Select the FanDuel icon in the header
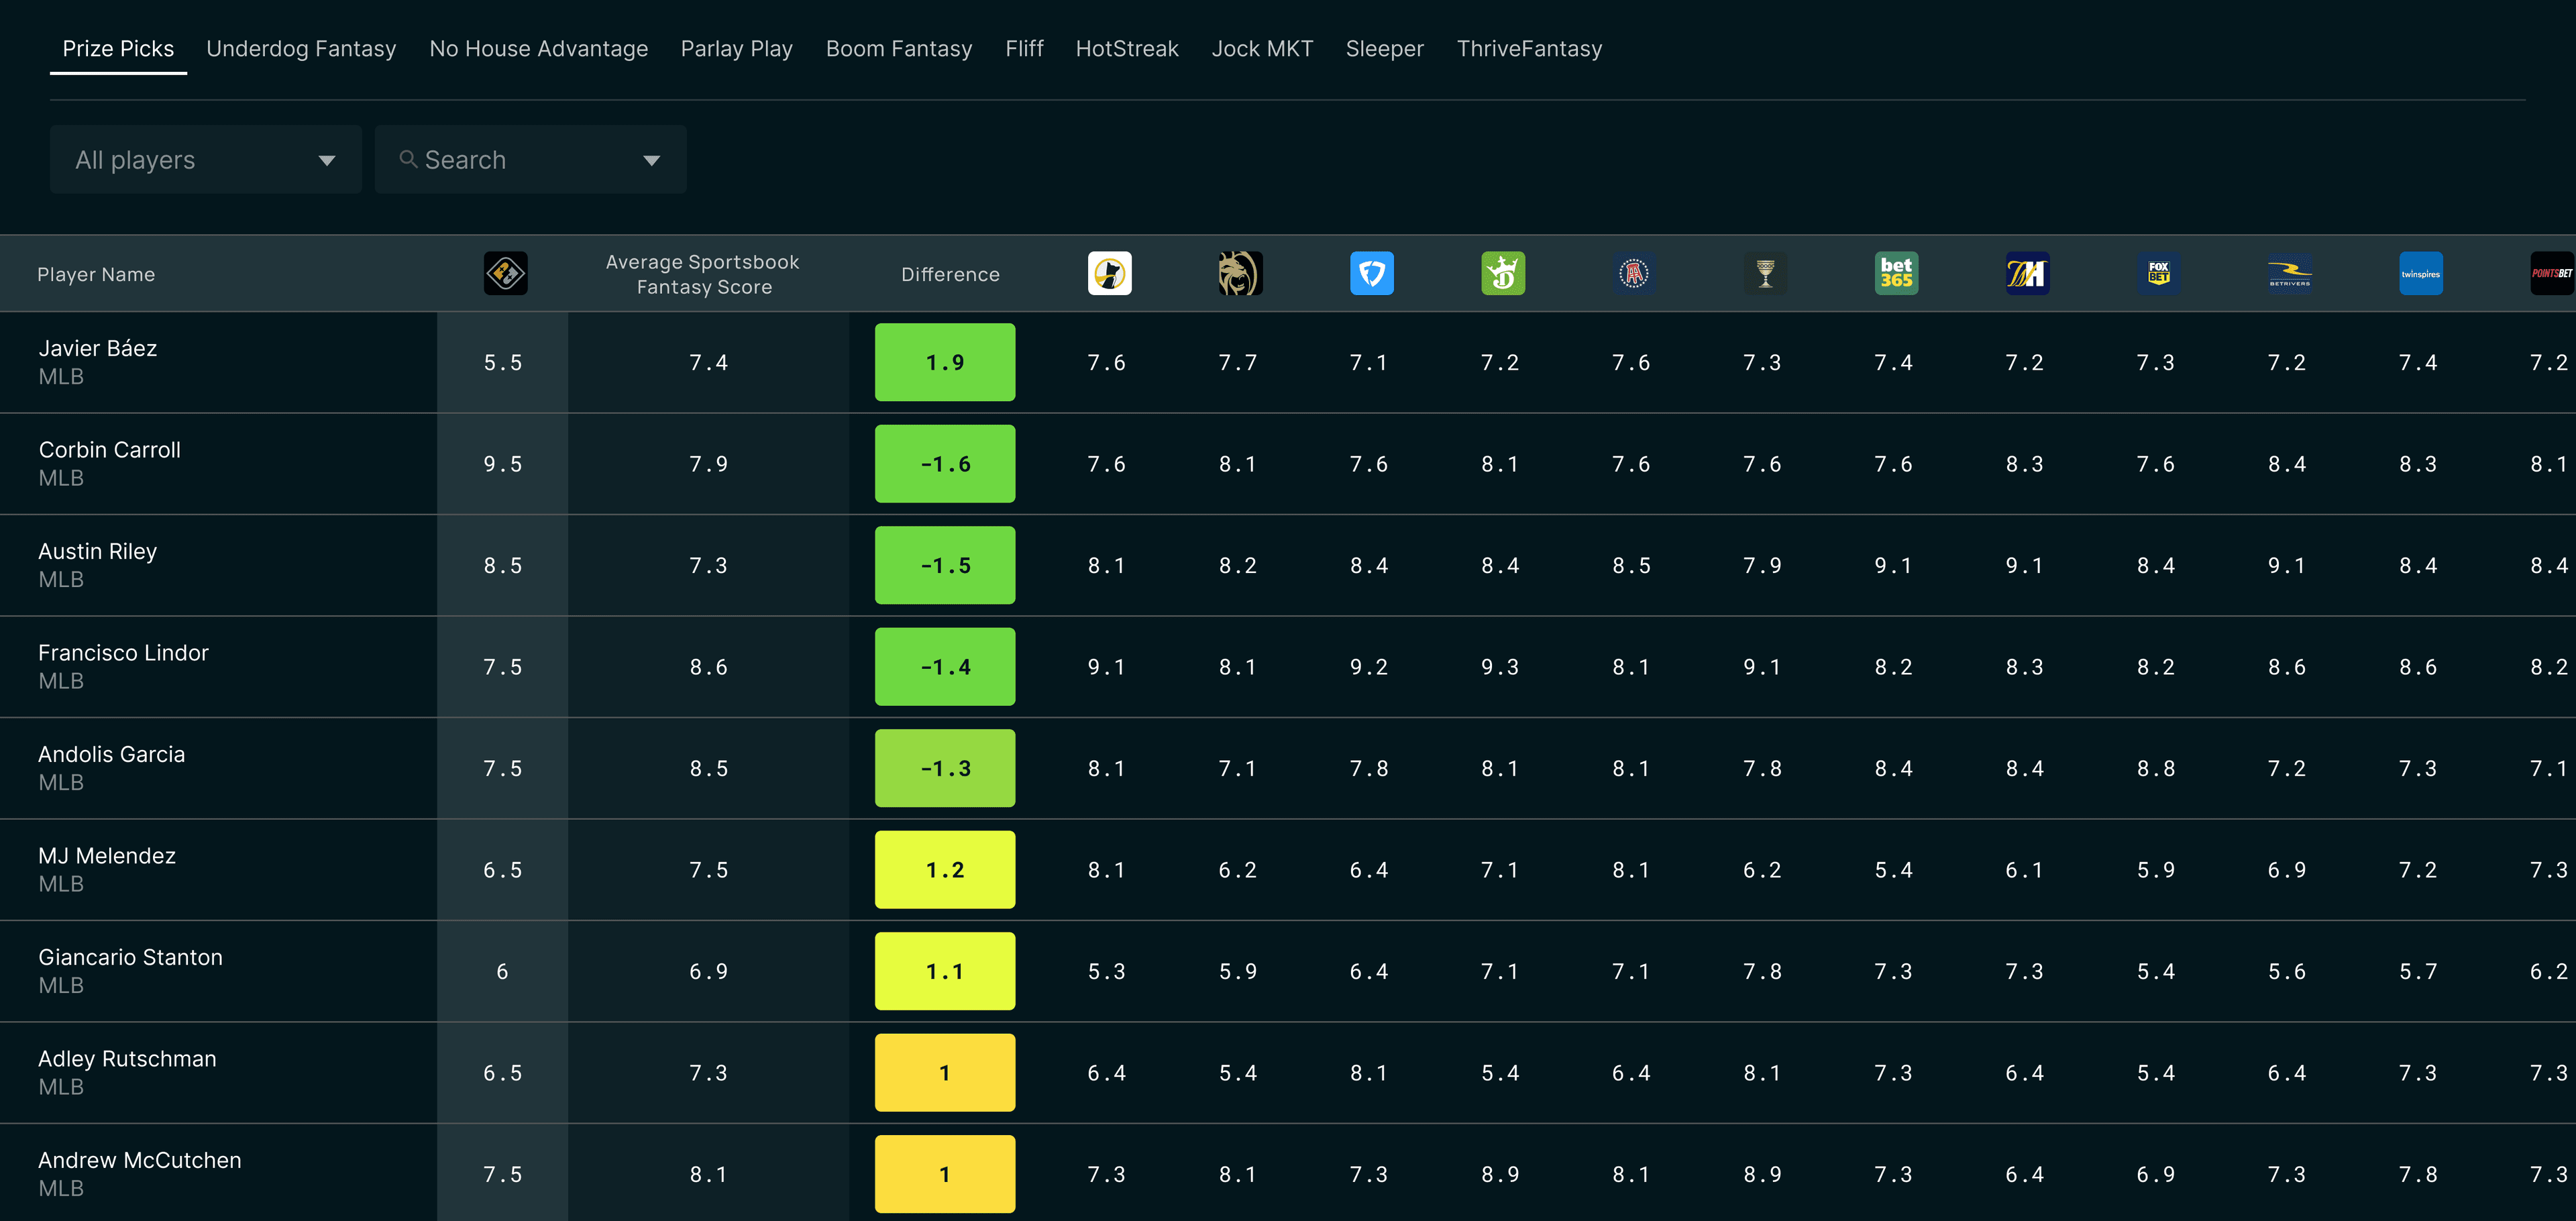The height and width of the screenshot is (1221, 2576). point(1372,273)
